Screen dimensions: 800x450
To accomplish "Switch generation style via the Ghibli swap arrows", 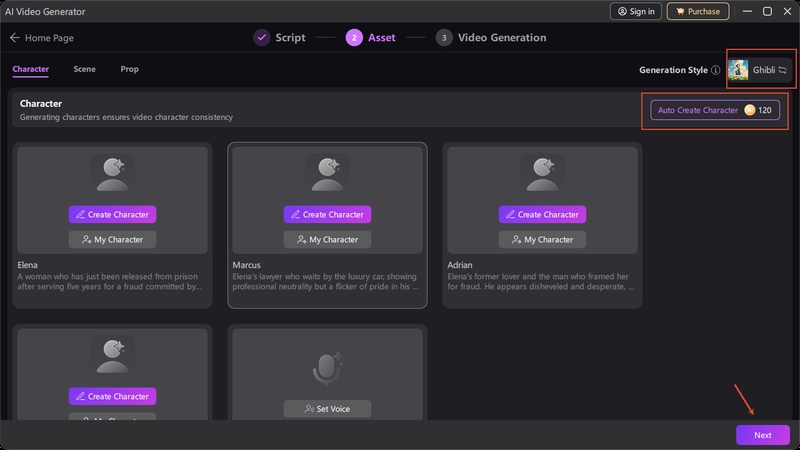I will (783, 70).
